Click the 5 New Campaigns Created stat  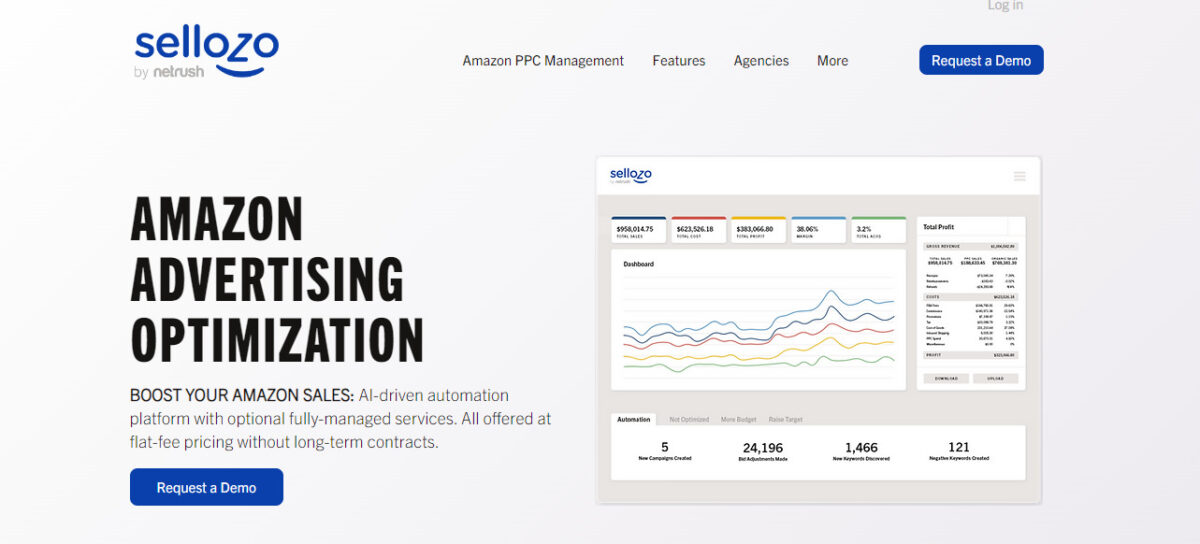[x=665, y=451]
